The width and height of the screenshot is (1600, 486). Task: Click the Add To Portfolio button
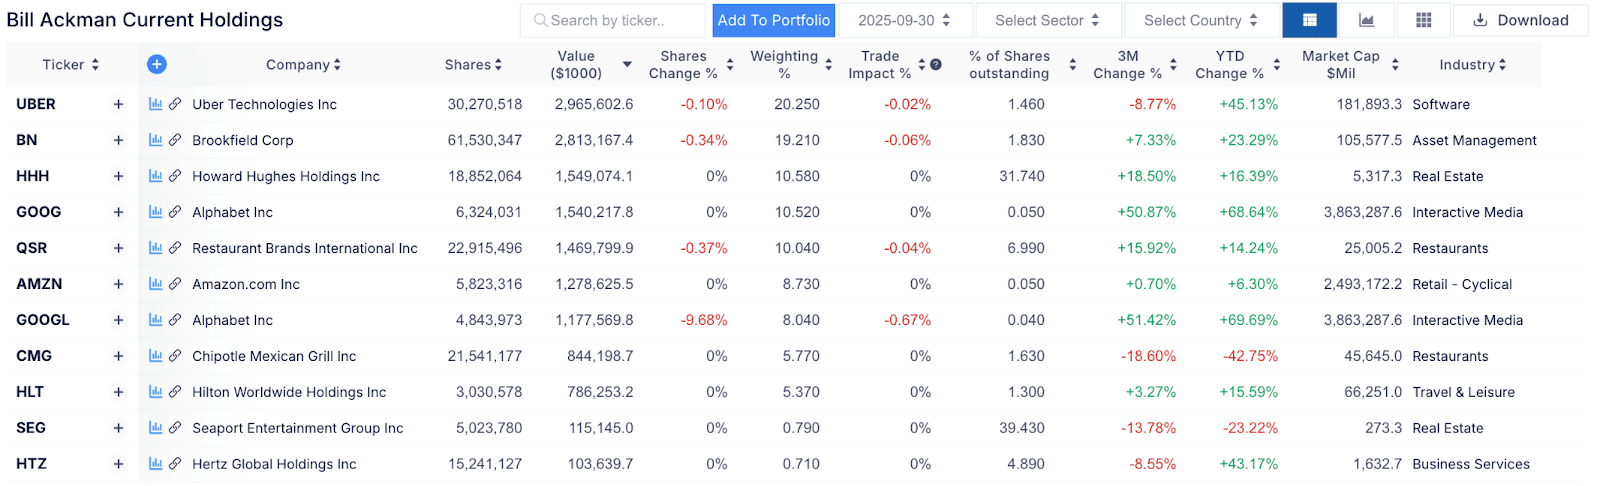click(773, 20)
